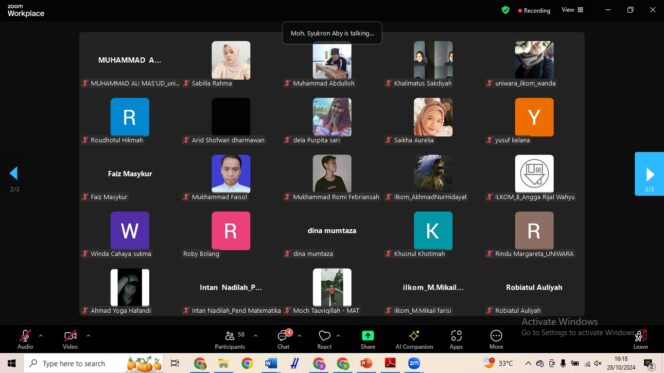Click the green encryption shield icon

(x=505, y=10)
